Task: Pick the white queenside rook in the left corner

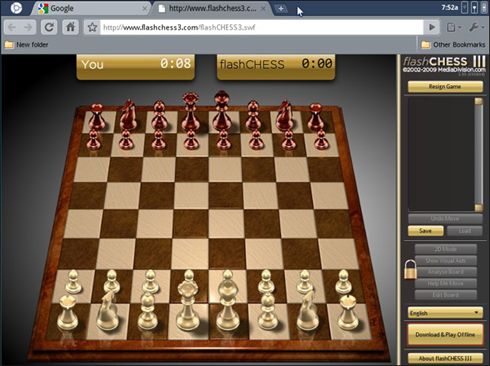Action: 68,313
